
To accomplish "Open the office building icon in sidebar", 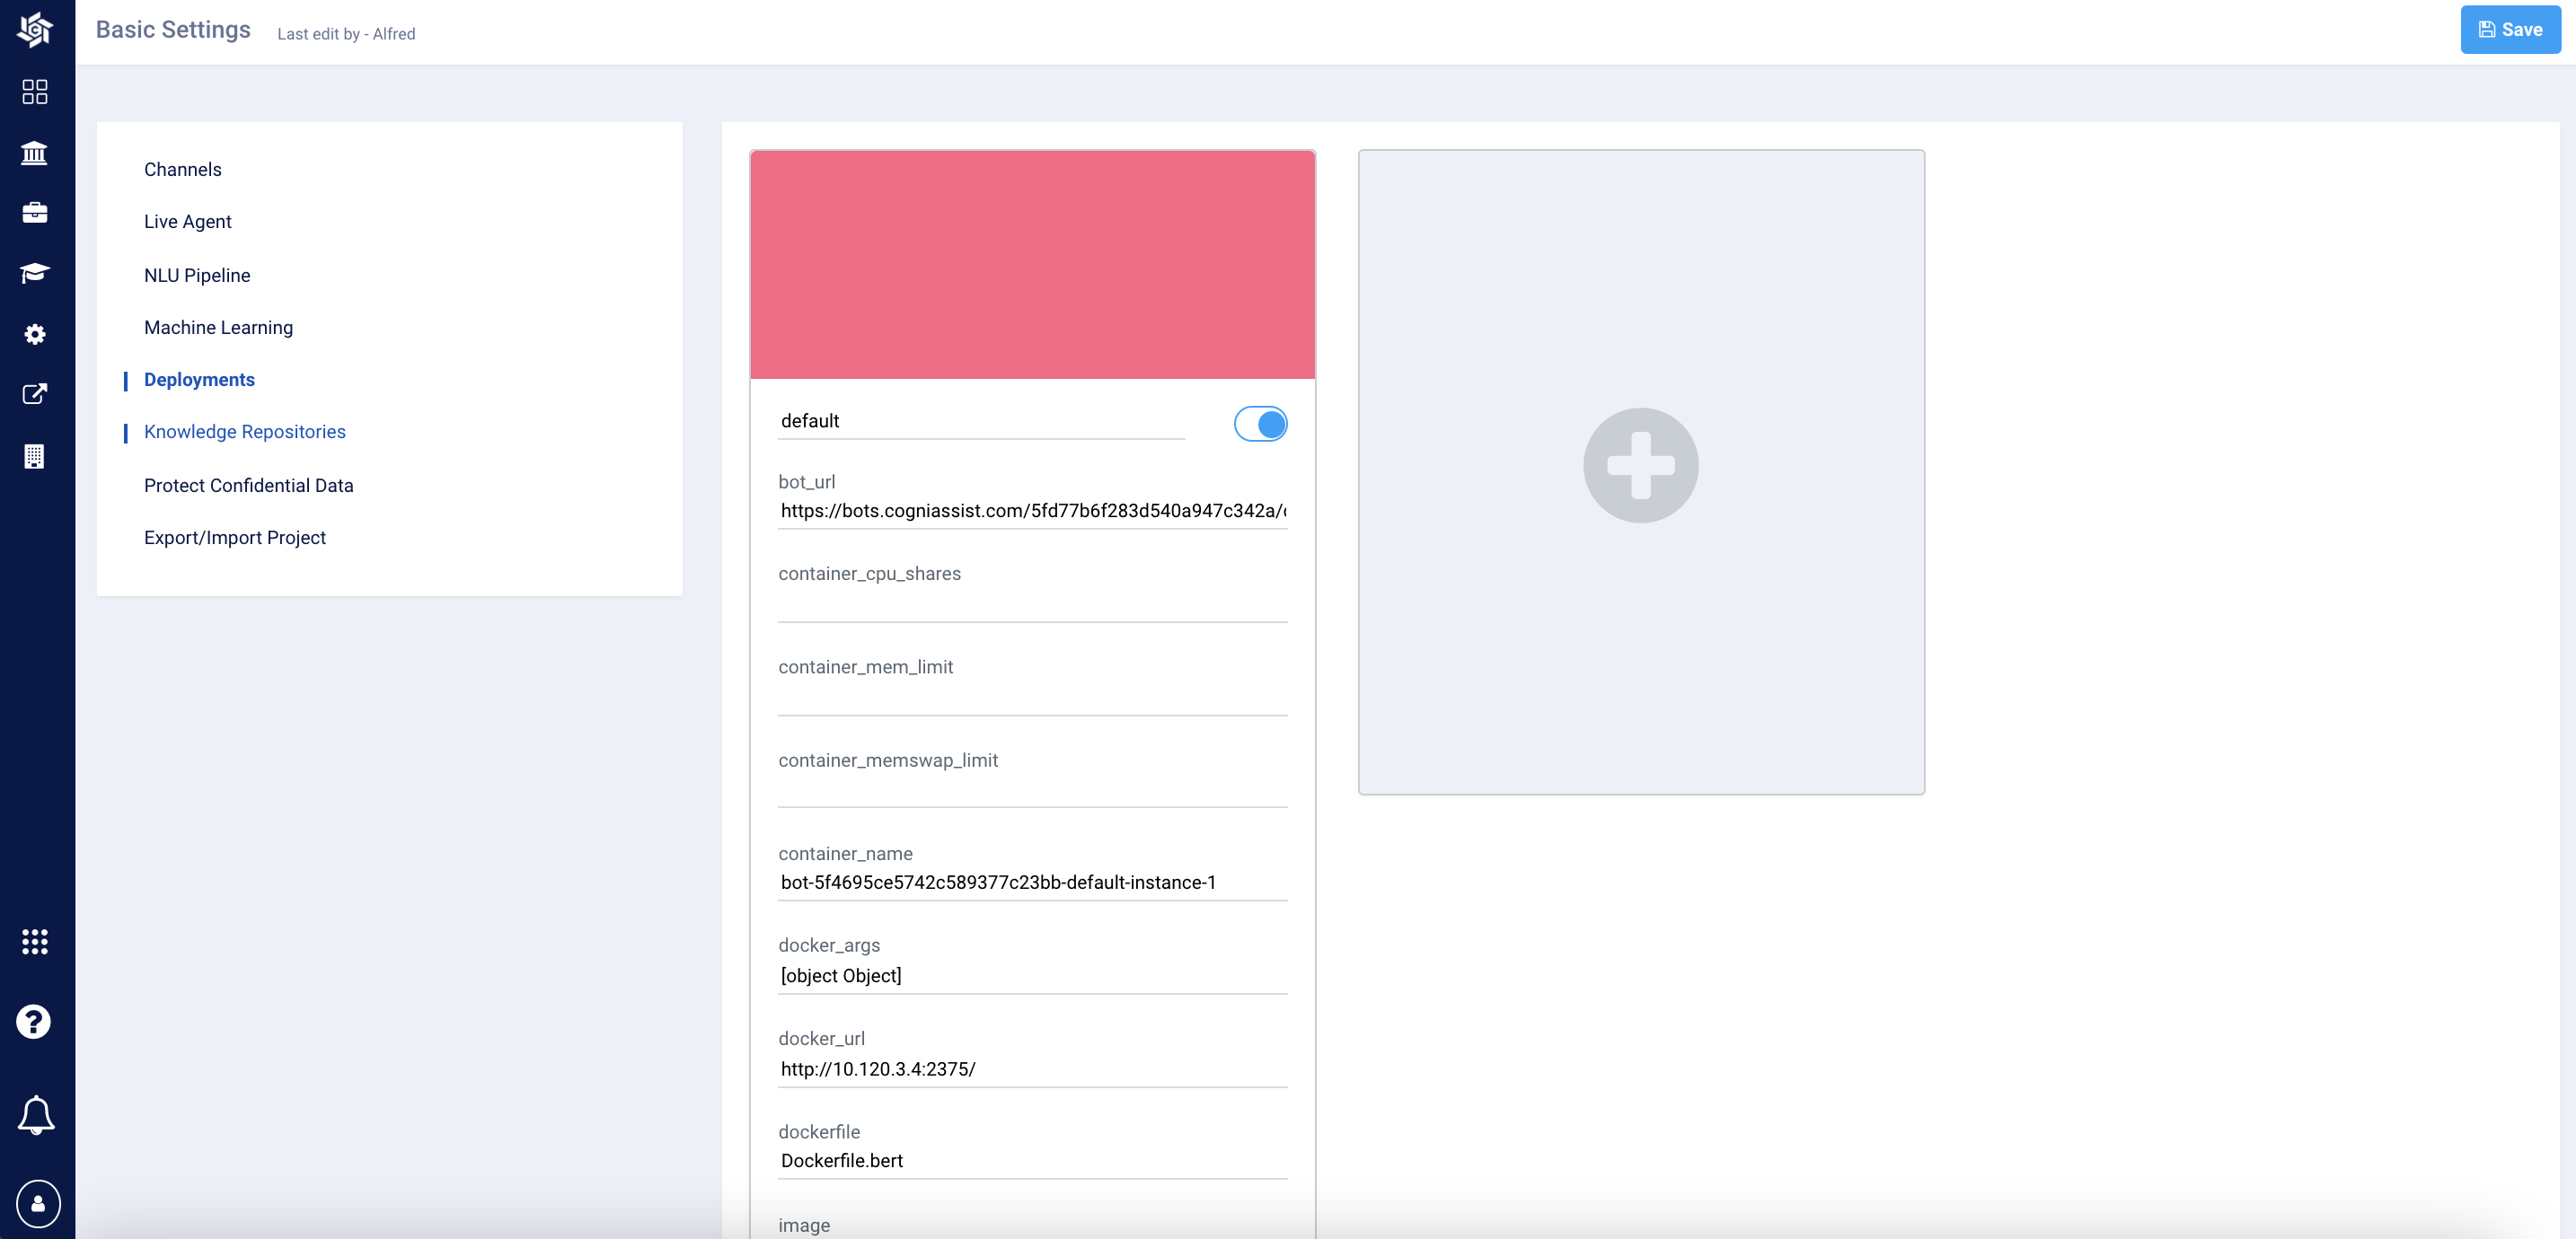I will (x=35, y=456).
